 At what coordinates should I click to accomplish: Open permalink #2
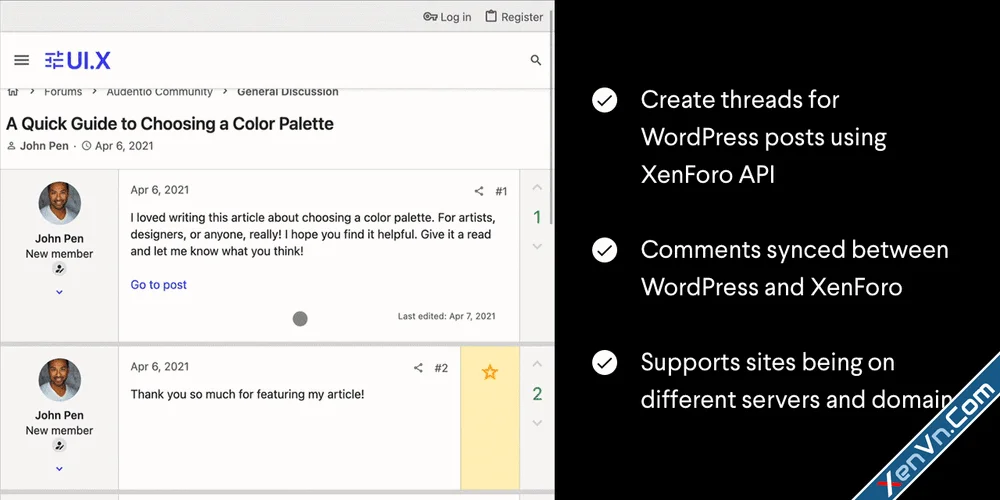tap(441, 368)
